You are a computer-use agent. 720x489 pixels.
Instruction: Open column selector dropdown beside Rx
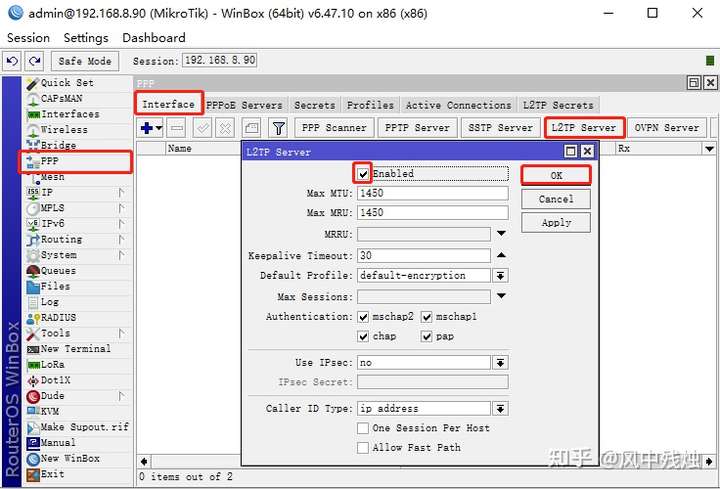click(709, 149)
